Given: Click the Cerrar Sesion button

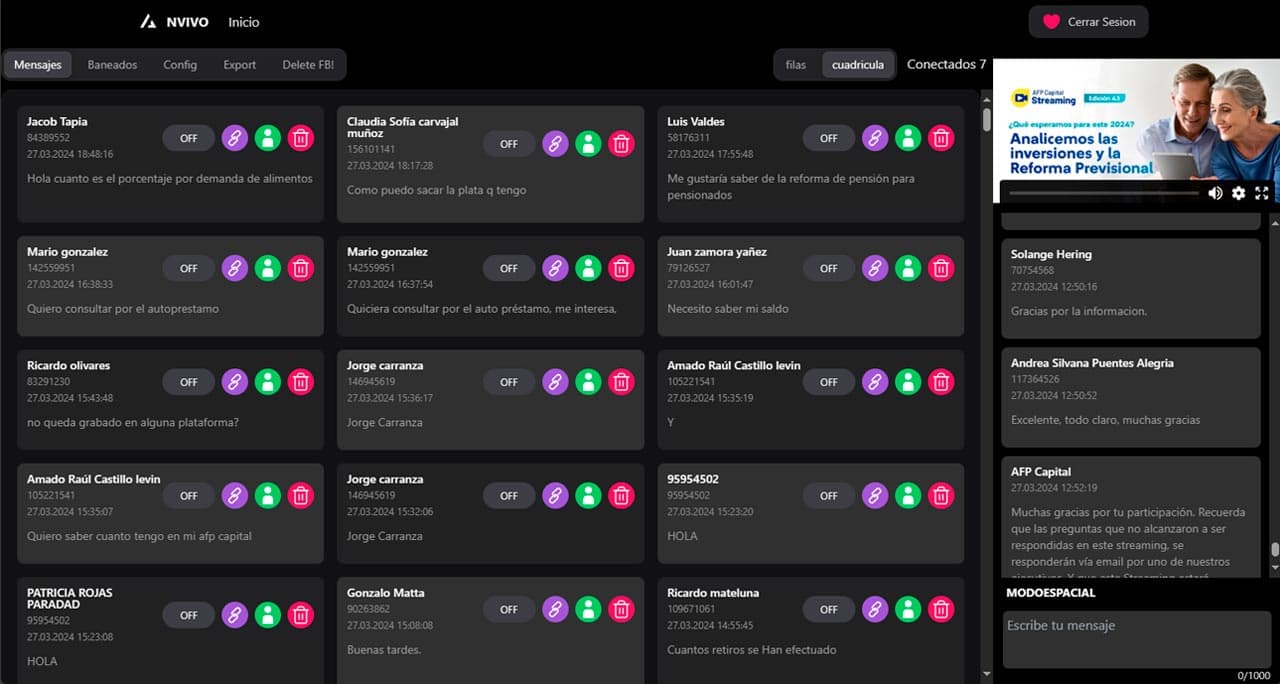Looking at the screenshot, I should click(1089, 22).
